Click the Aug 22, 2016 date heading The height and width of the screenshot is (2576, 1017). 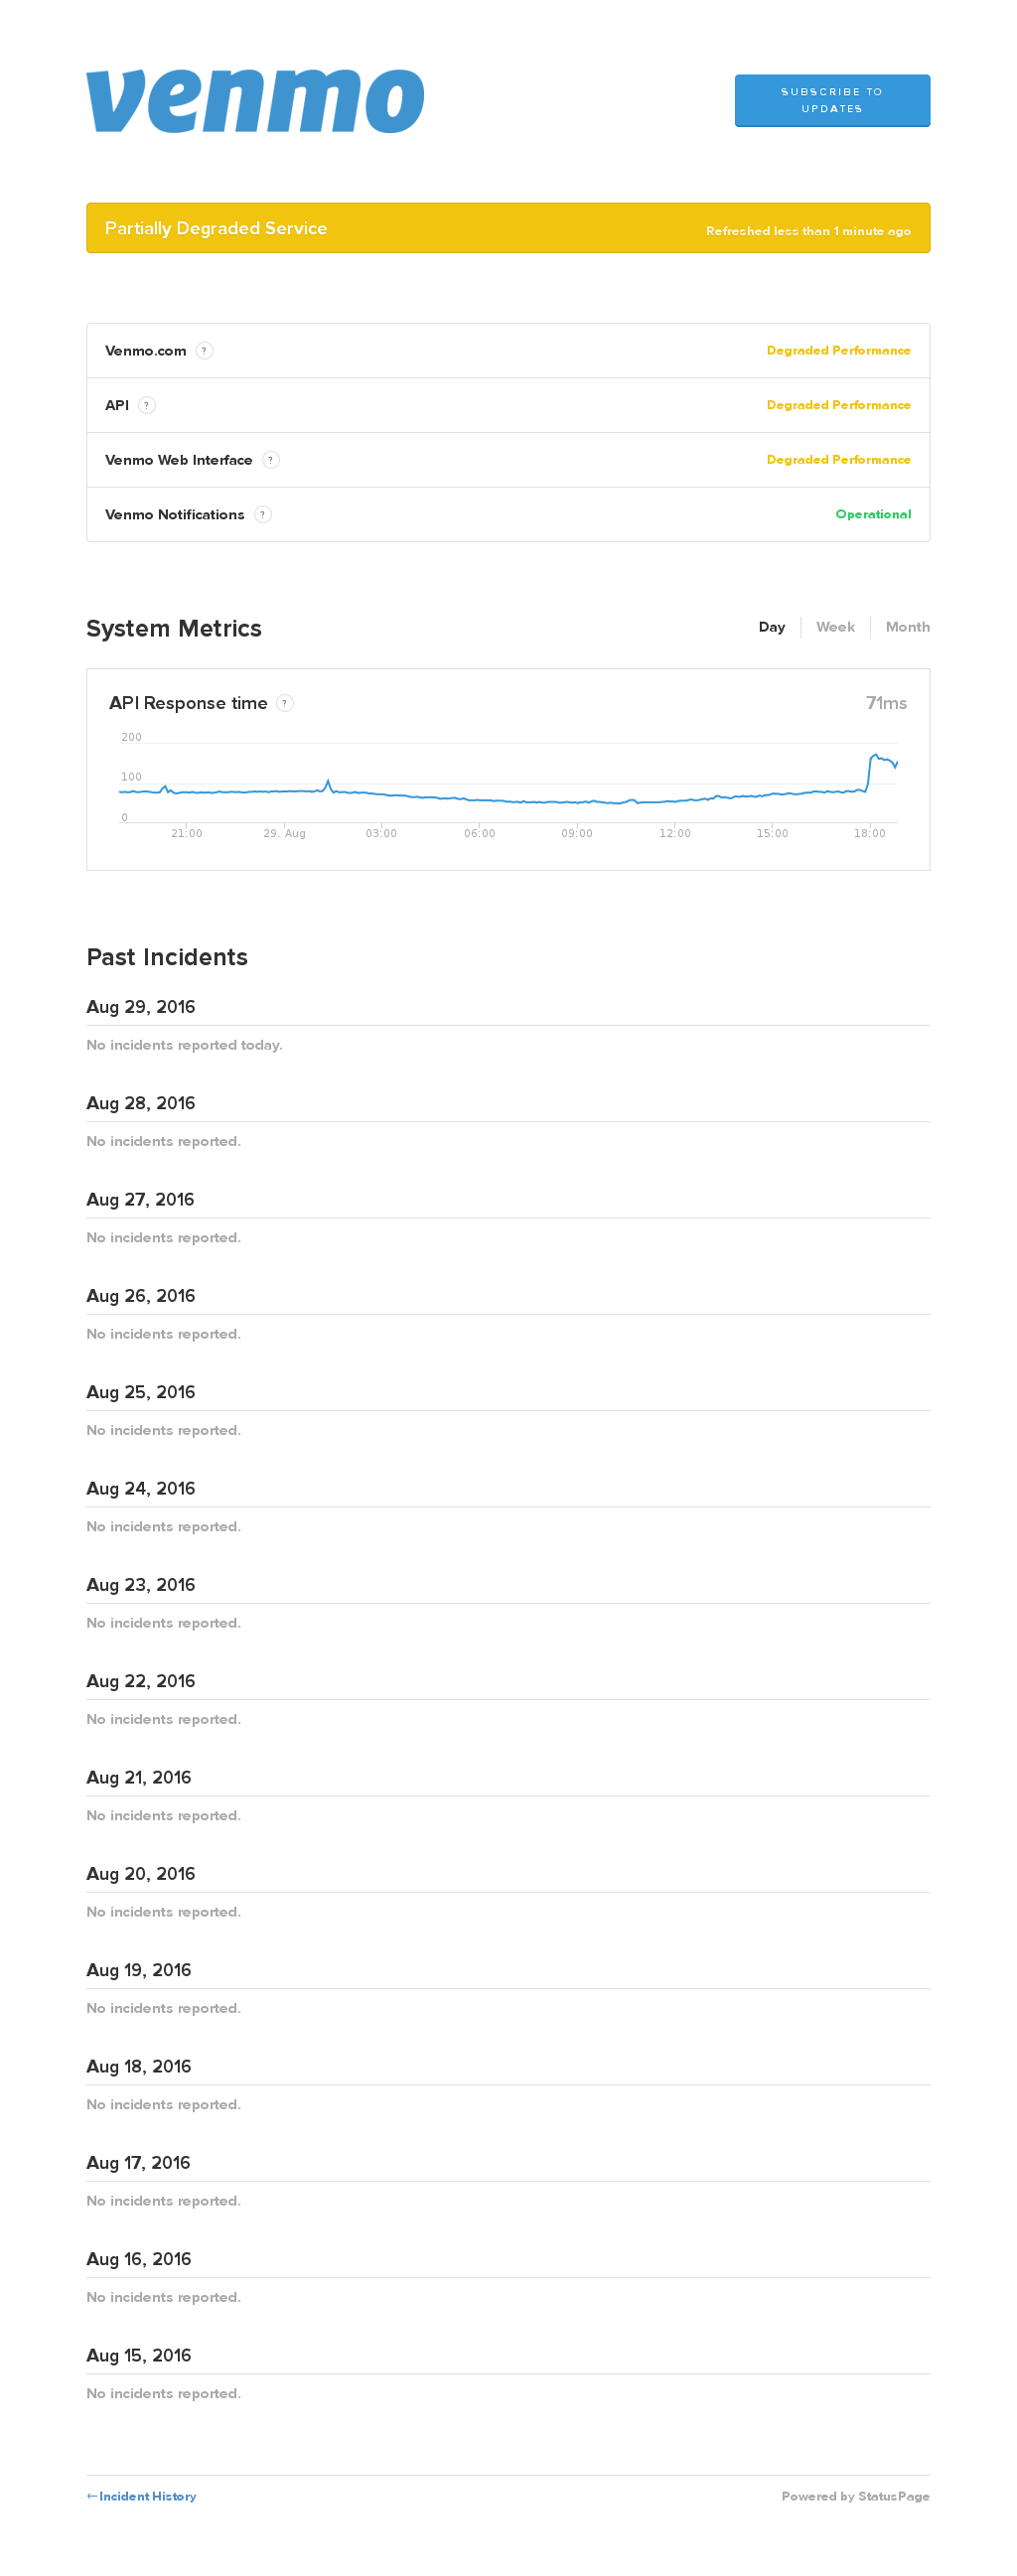[140, 1682]
